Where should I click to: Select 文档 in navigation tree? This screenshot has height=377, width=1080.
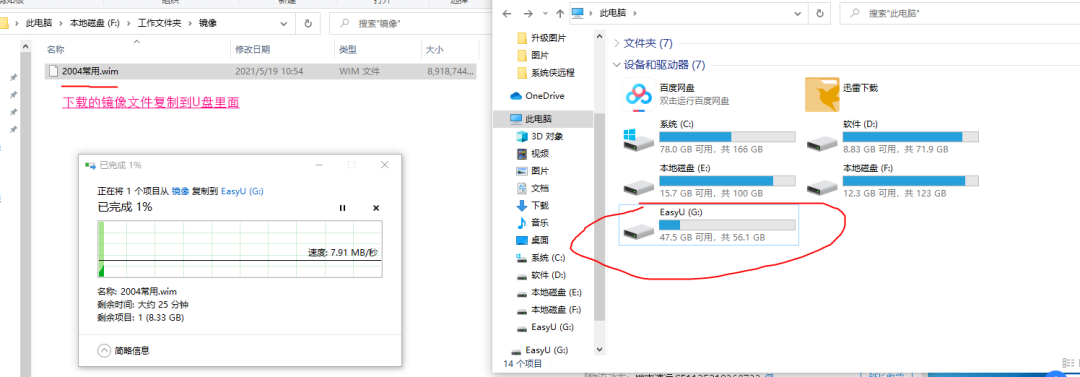point(532,188)
